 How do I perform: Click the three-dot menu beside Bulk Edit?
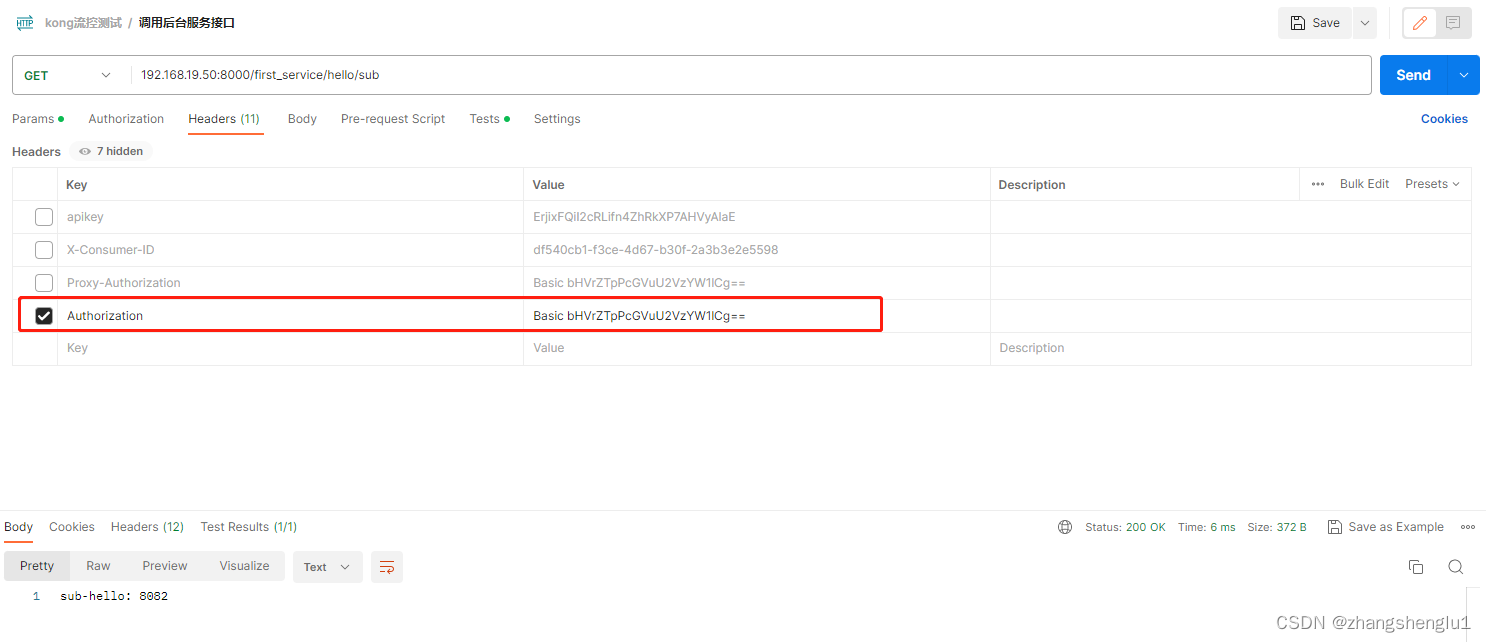pyautogui.click(x=1317, y=184)
